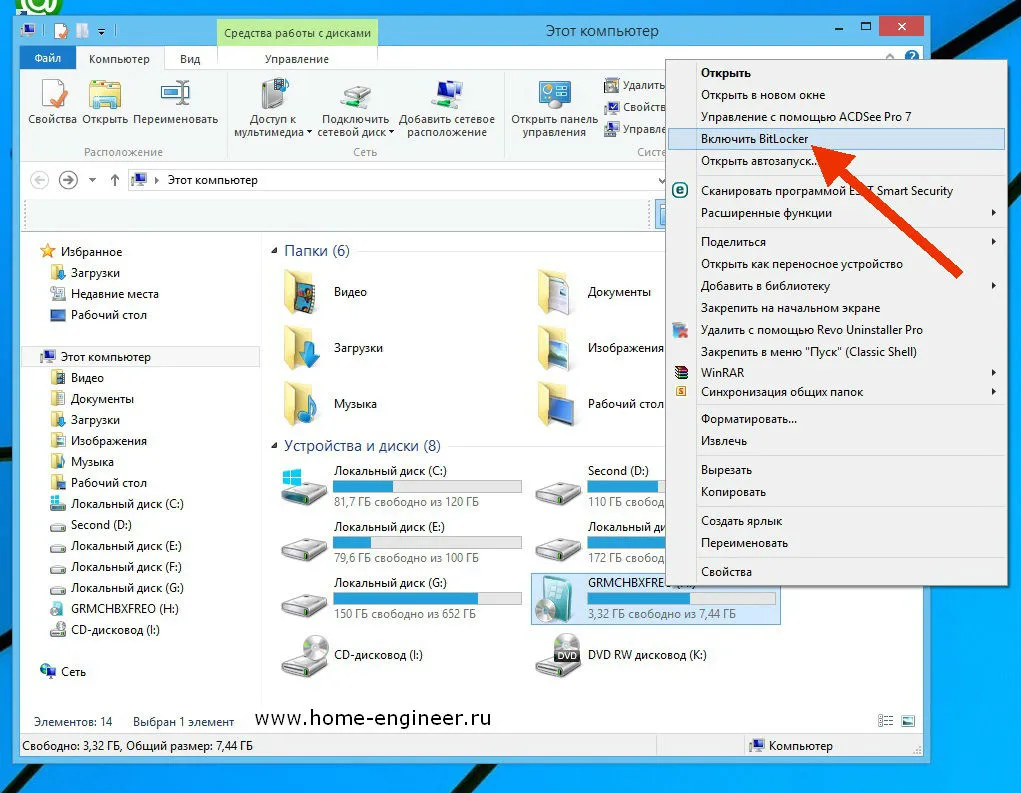
Task: Select DVD RW дисковод (K:) icon
Action: pos(558,656)
